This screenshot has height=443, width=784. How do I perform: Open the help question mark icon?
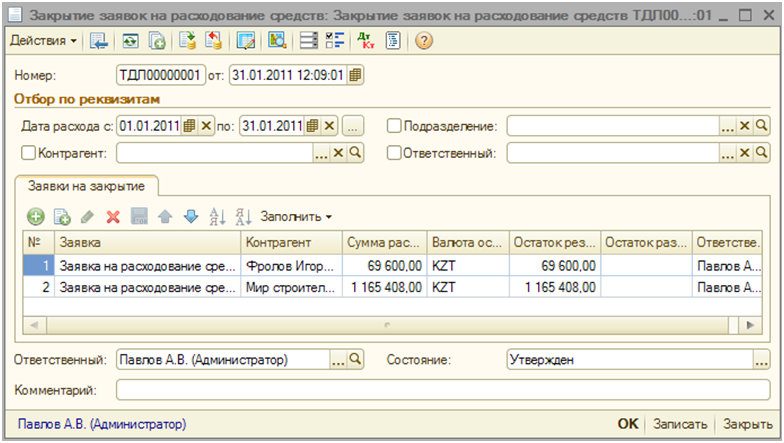[x=423, y=41]
